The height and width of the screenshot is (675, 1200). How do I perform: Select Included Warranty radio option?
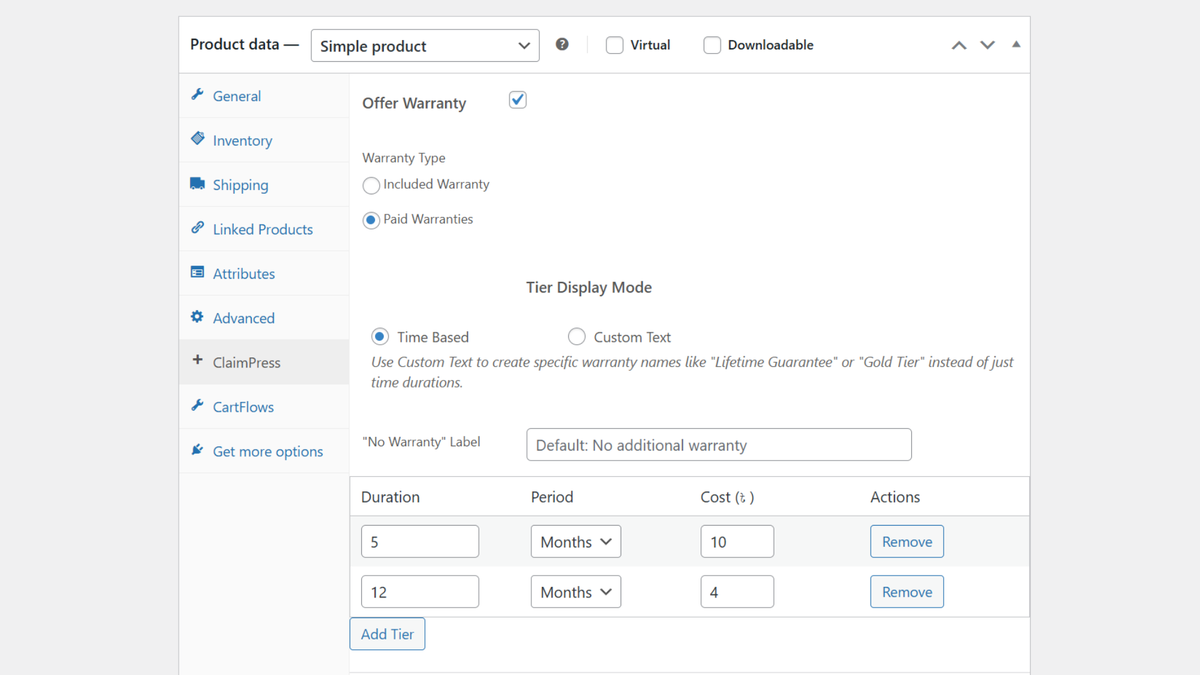(x=371, y=185)
